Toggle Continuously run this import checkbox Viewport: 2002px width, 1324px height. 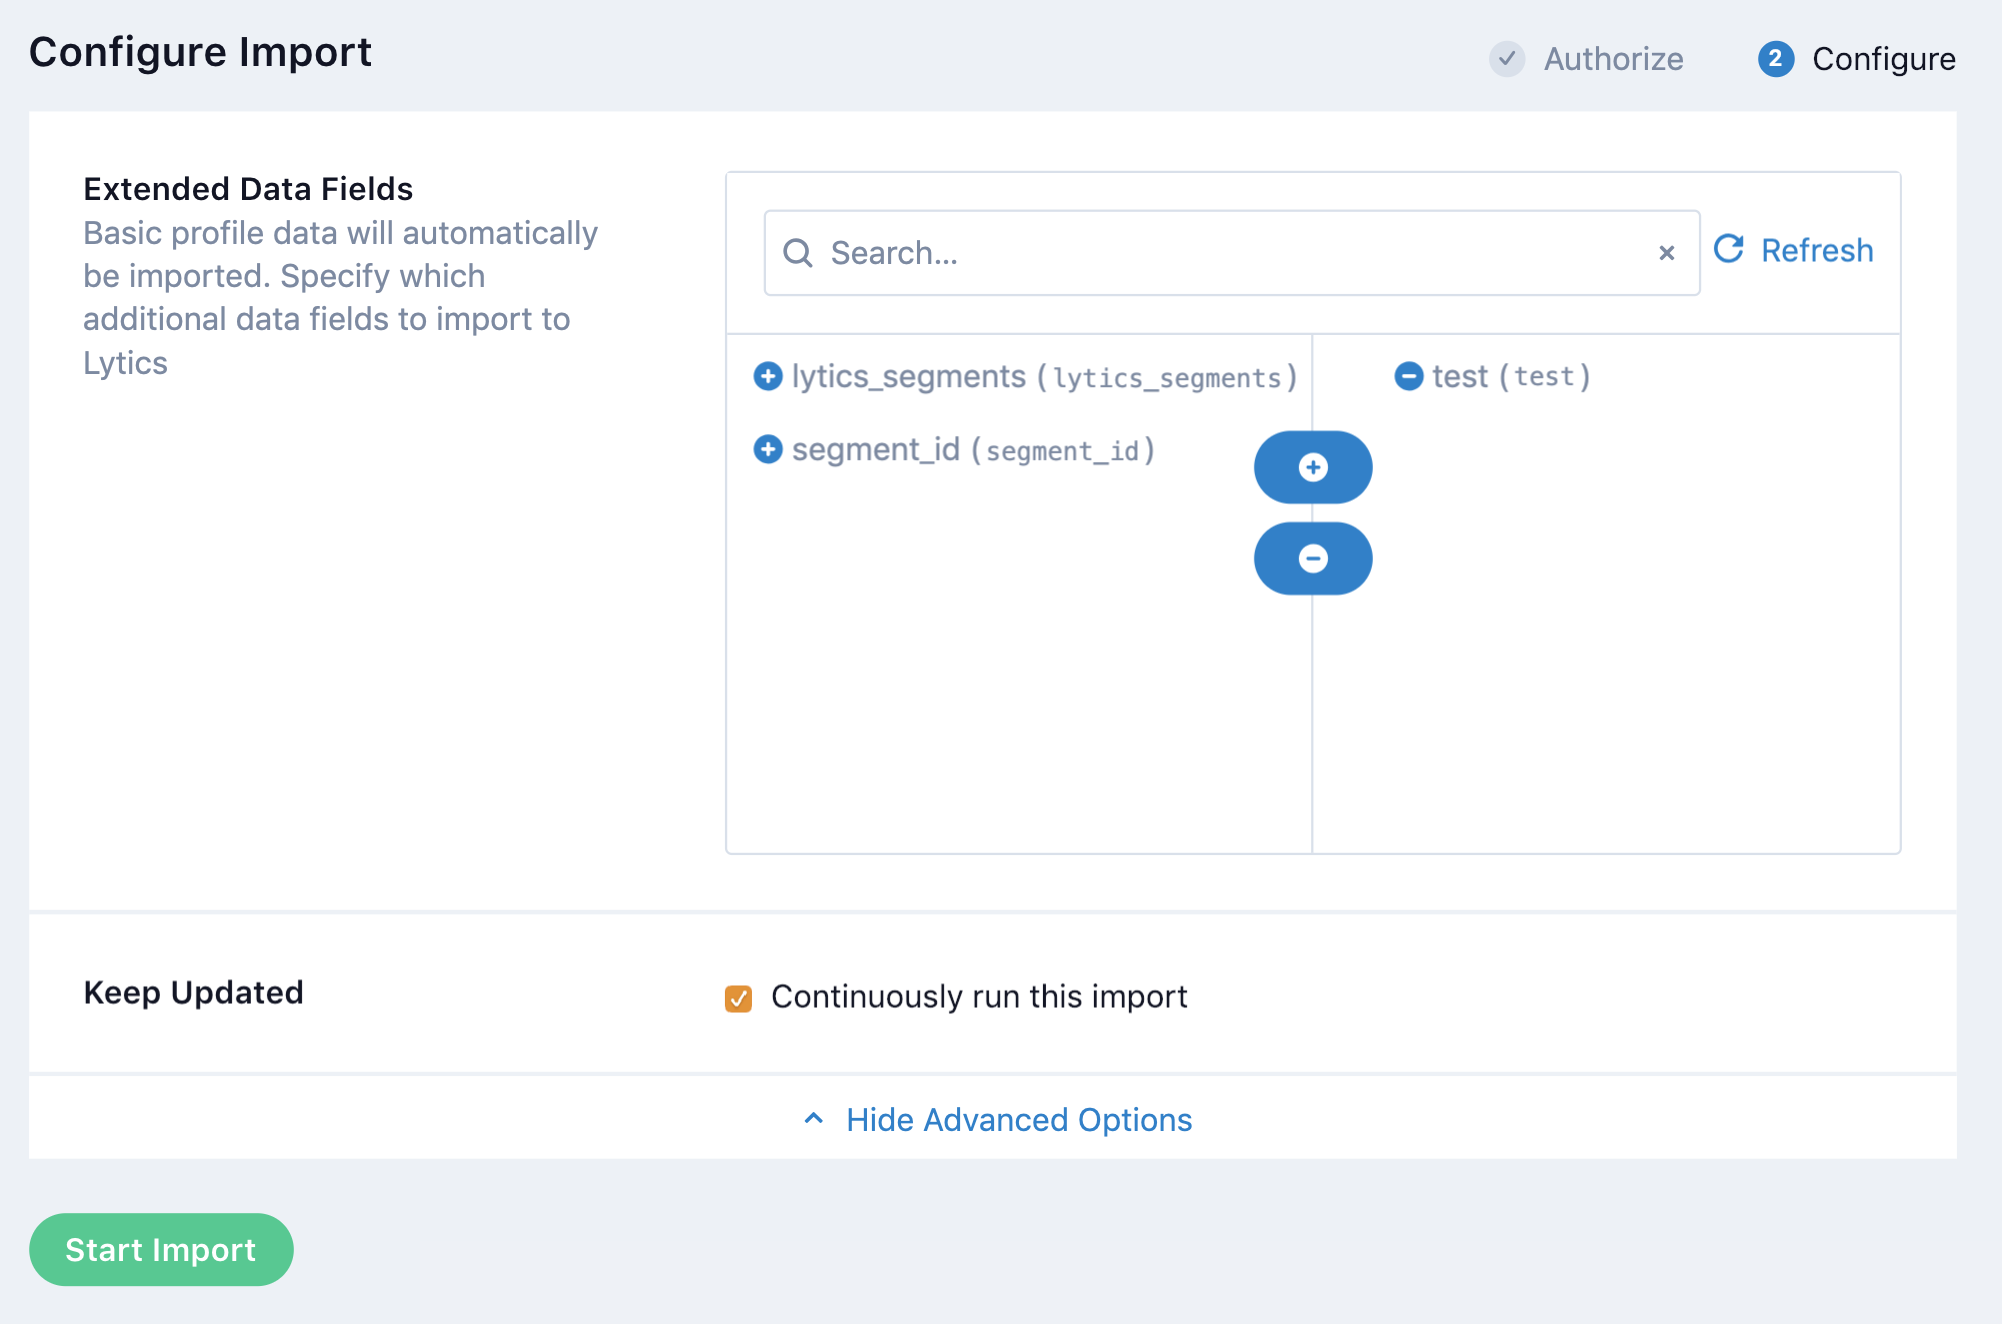click(x=738, y=998)
